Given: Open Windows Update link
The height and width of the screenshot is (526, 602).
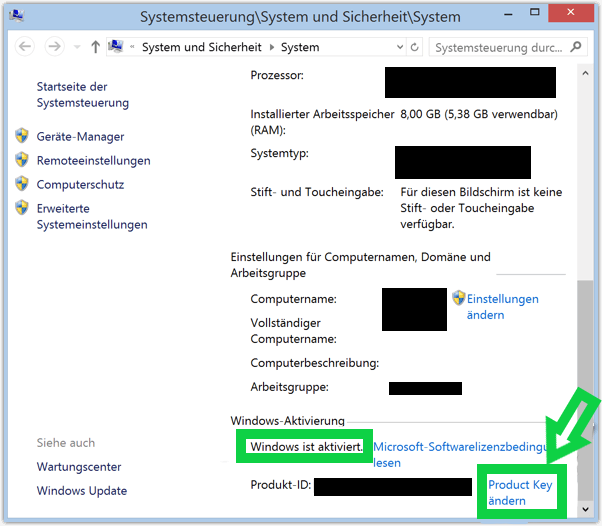Looking at the screenshot, I should pos(82,491).
